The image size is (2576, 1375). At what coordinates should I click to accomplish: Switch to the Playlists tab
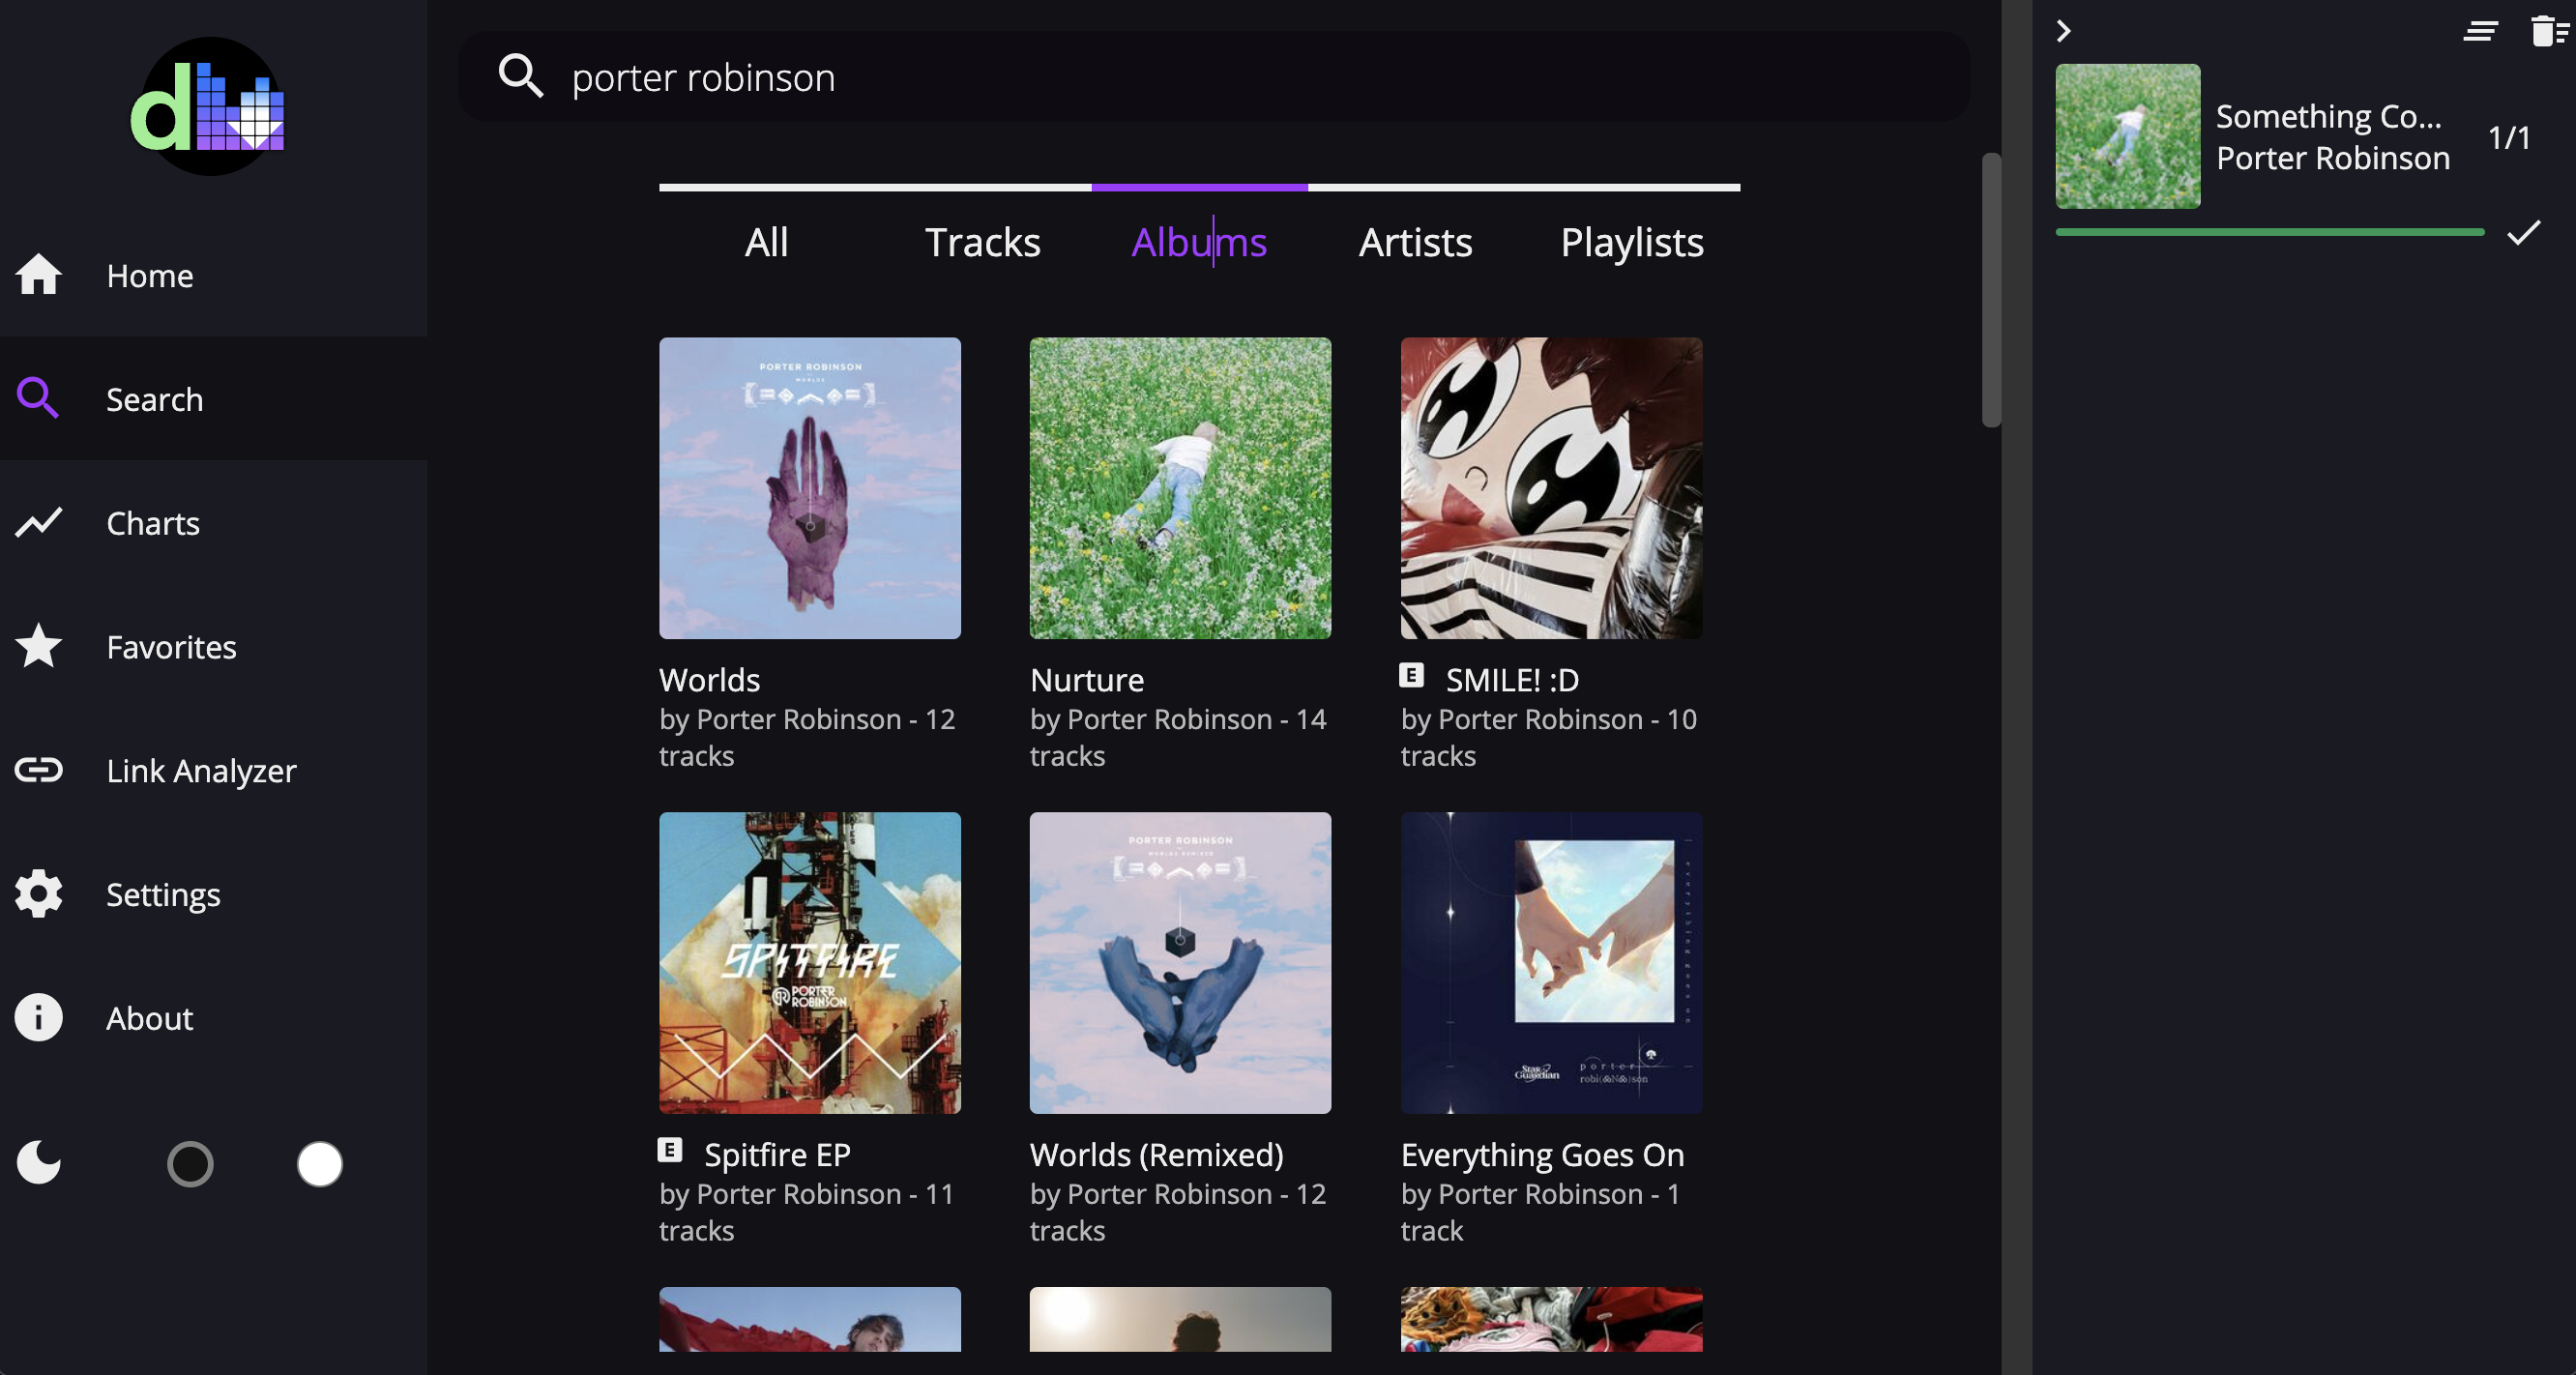[1632, 242]
